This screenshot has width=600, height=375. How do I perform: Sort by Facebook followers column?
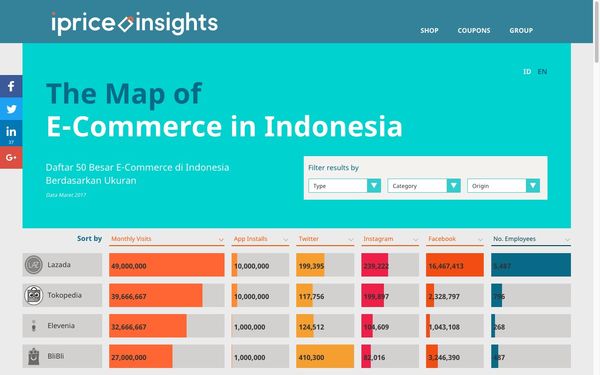point(455,239)
